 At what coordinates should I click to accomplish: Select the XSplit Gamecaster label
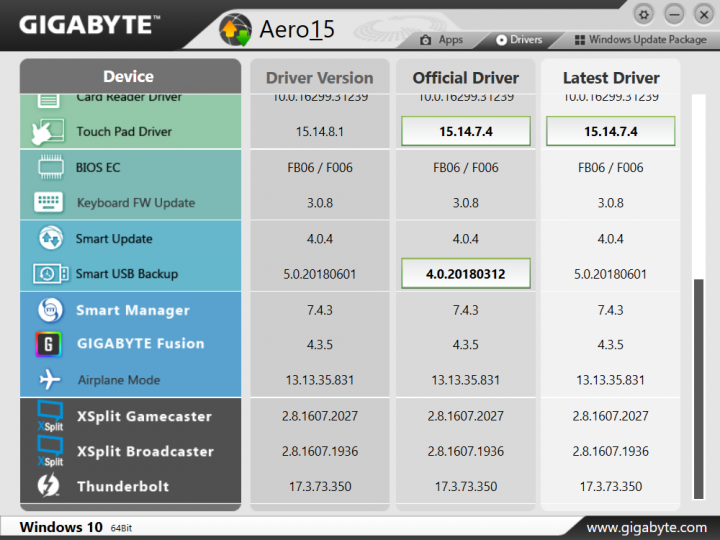pyautogui.click(x=144, y=416)
